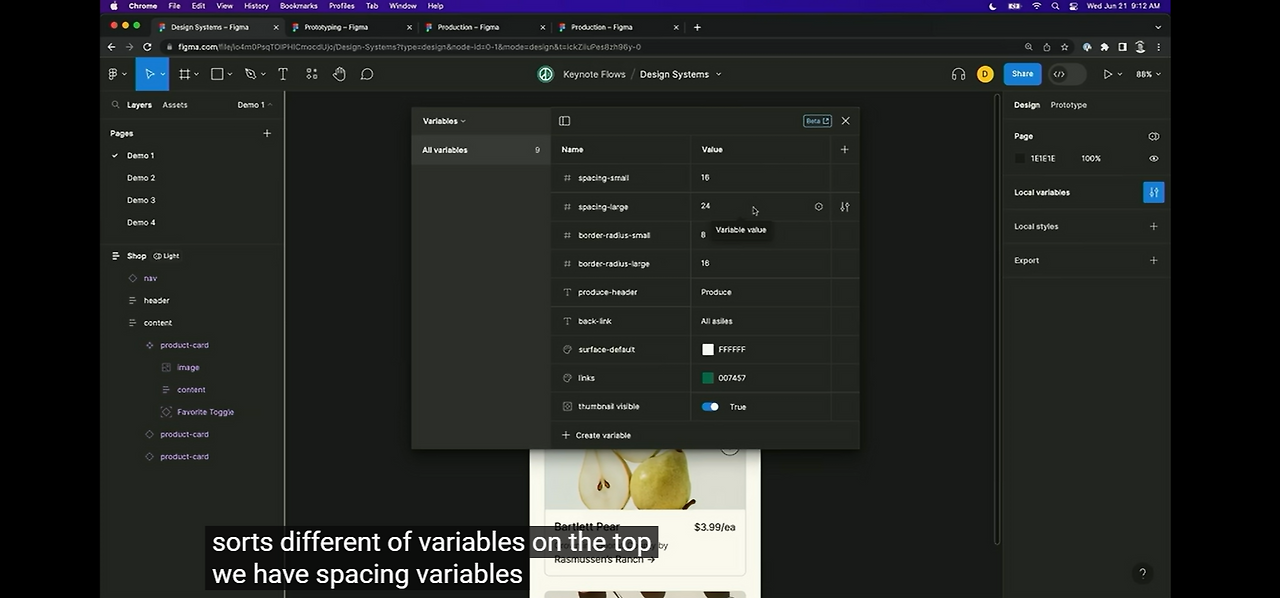
Task: Expand the Pen tool dropdown arrow
Action: pyautogui.click(x=264, y=74)
